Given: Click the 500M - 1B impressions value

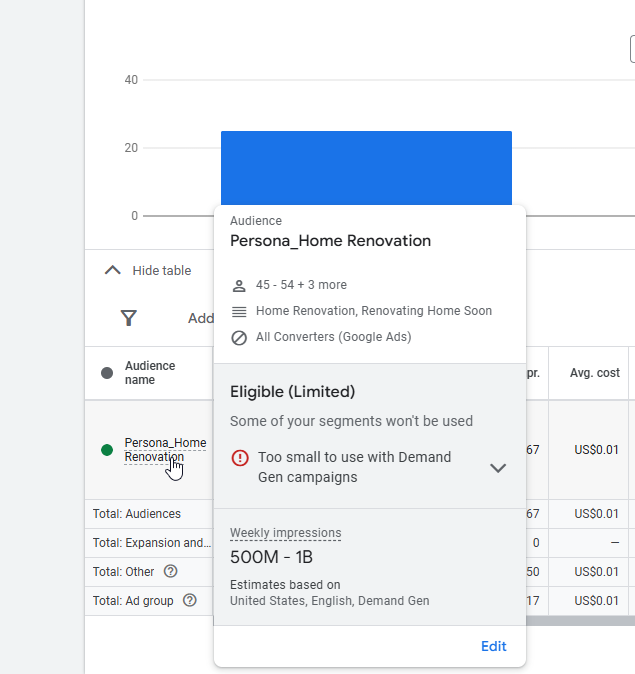Looking at the screenshot, I should (x=271, y=557).
